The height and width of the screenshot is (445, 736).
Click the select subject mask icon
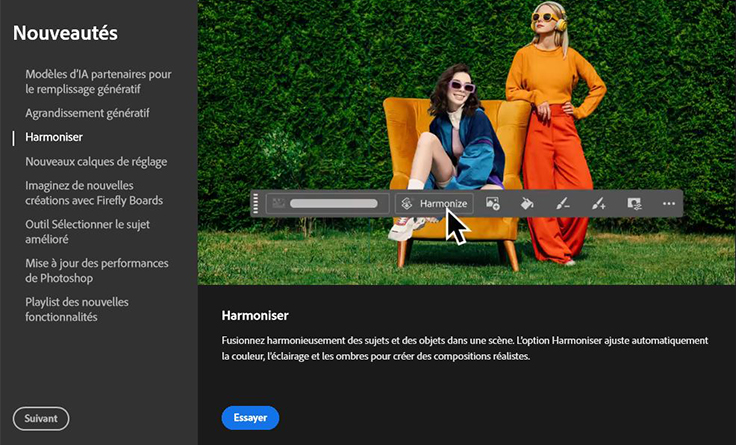(634, 203)
